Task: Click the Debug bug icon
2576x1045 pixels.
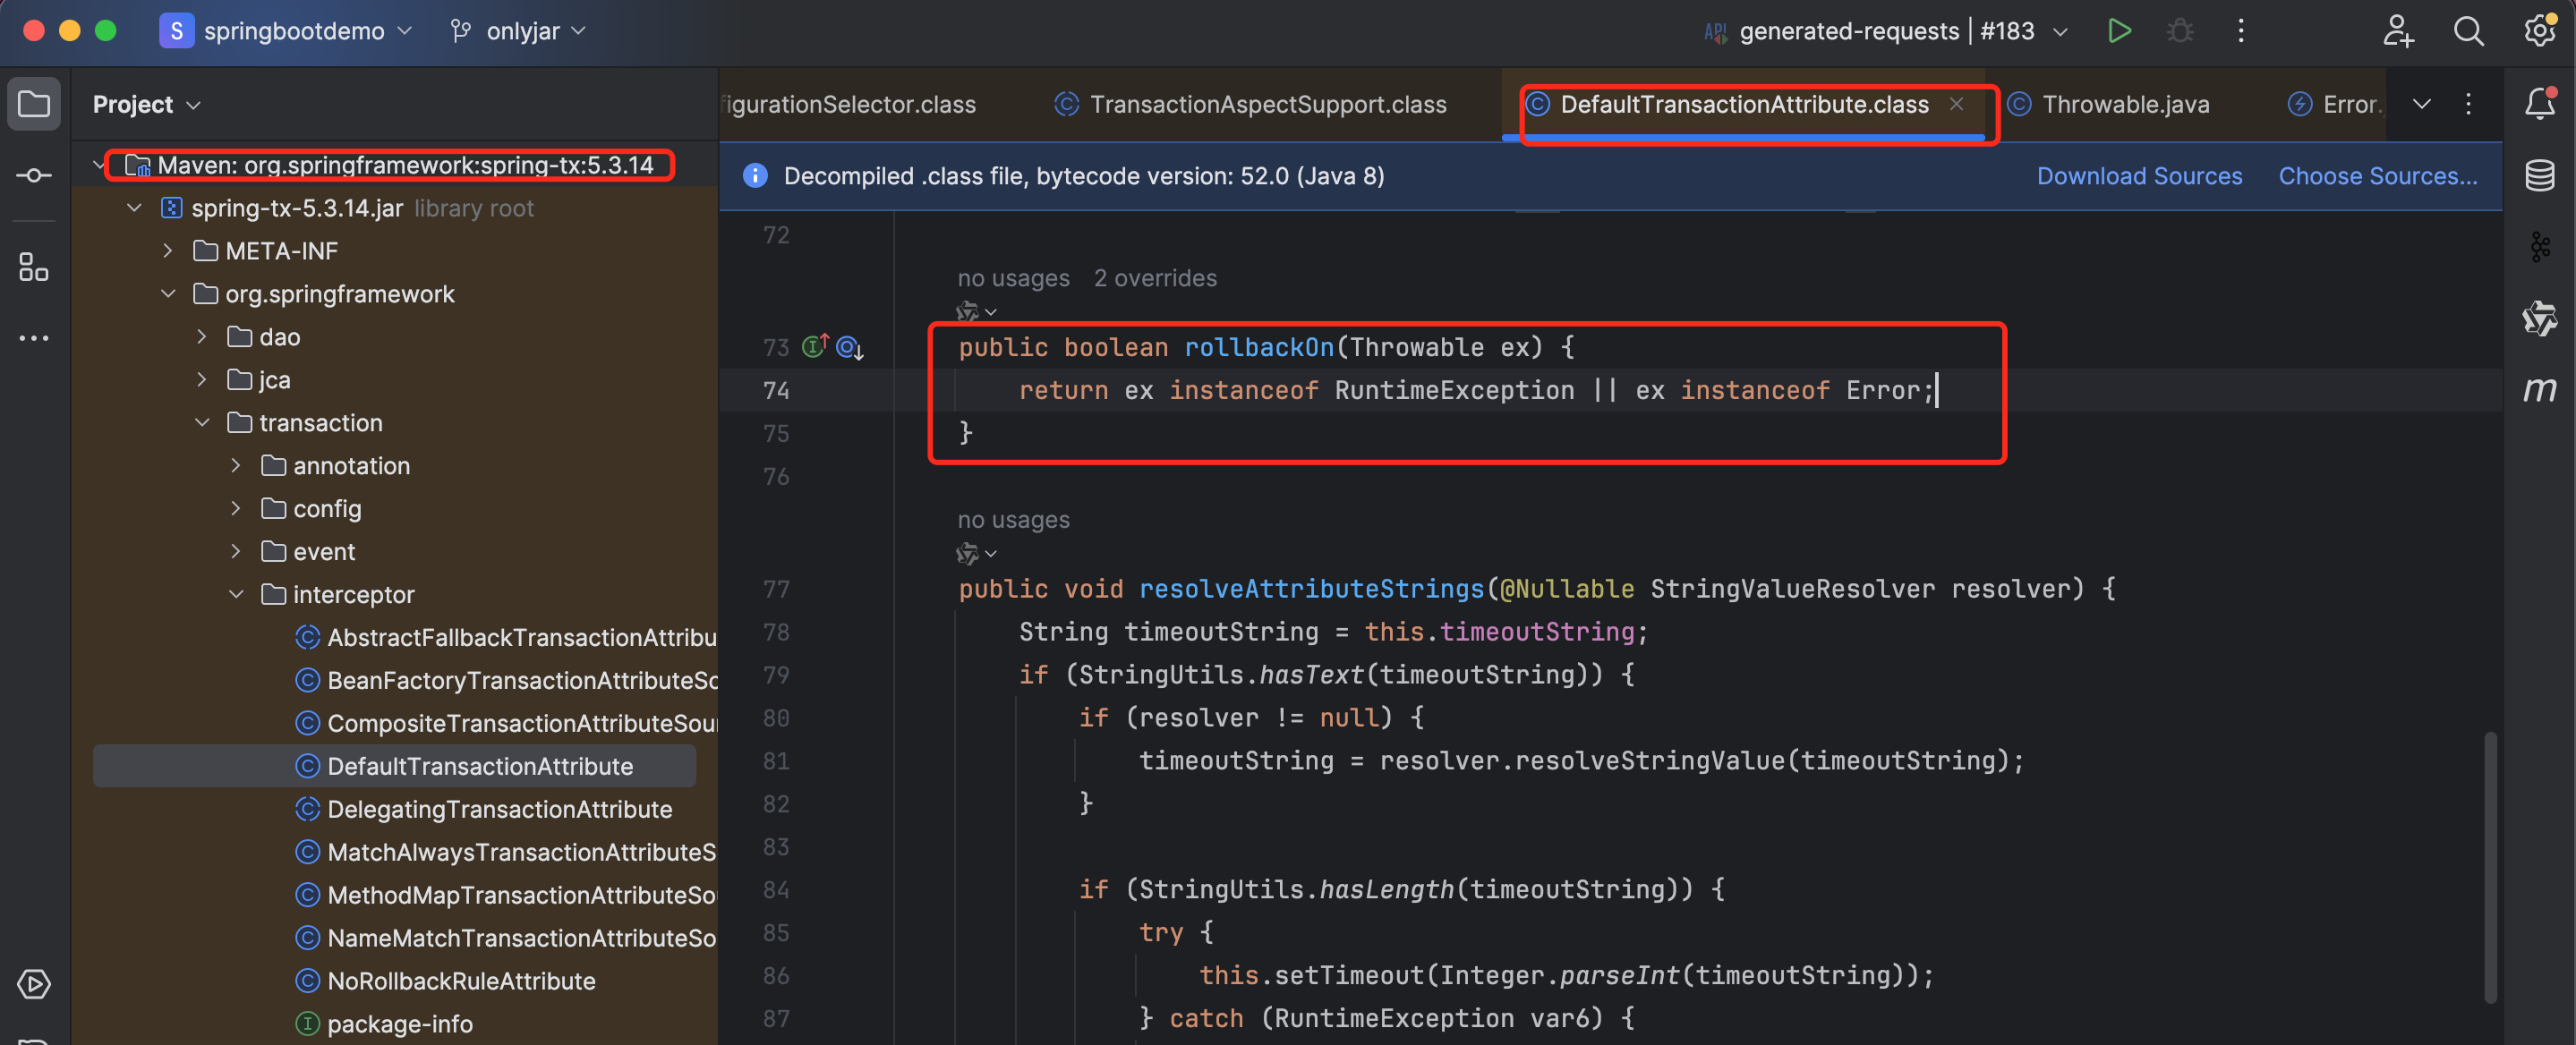Action: (2180, 31)
